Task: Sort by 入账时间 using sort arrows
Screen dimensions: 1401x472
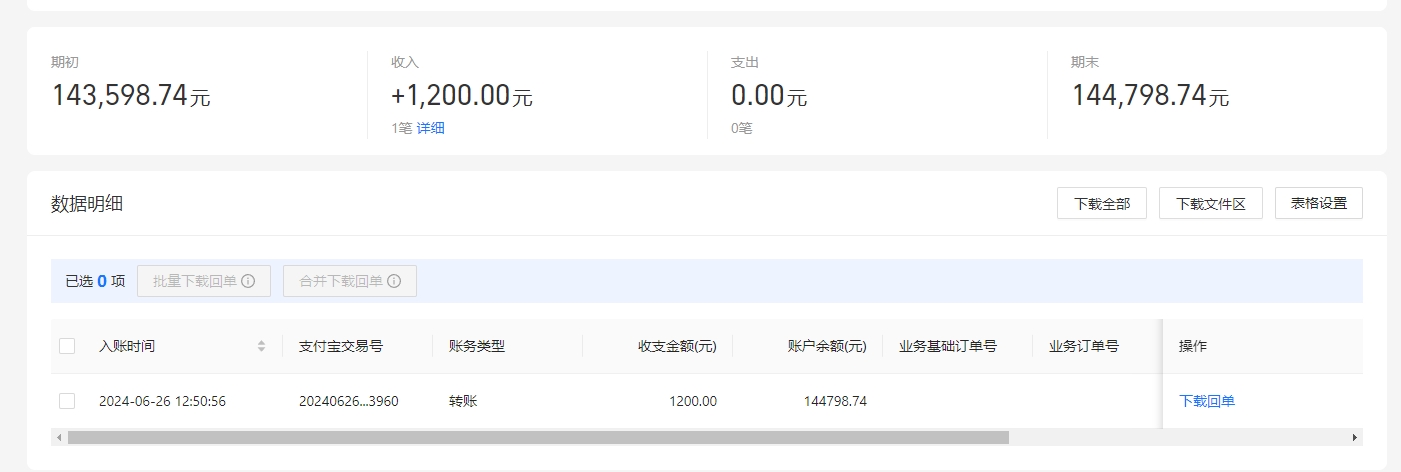Action: tap(262, 346)
